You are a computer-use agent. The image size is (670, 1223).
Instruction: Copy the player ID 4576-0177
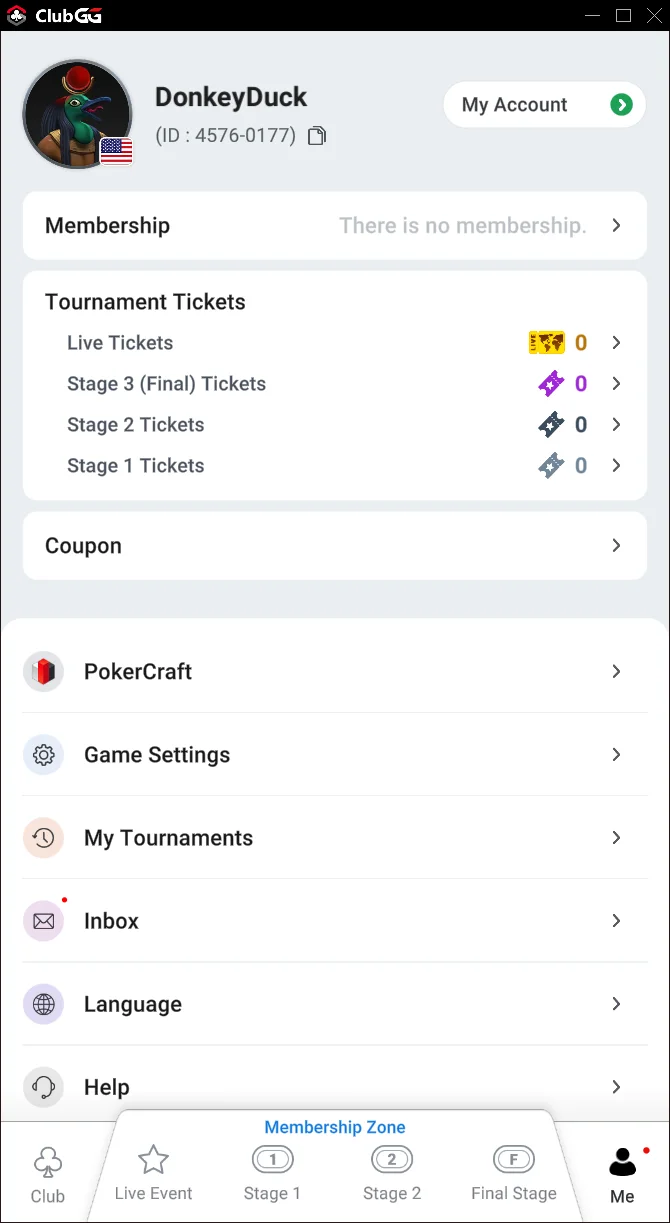[x=316, y=134]
